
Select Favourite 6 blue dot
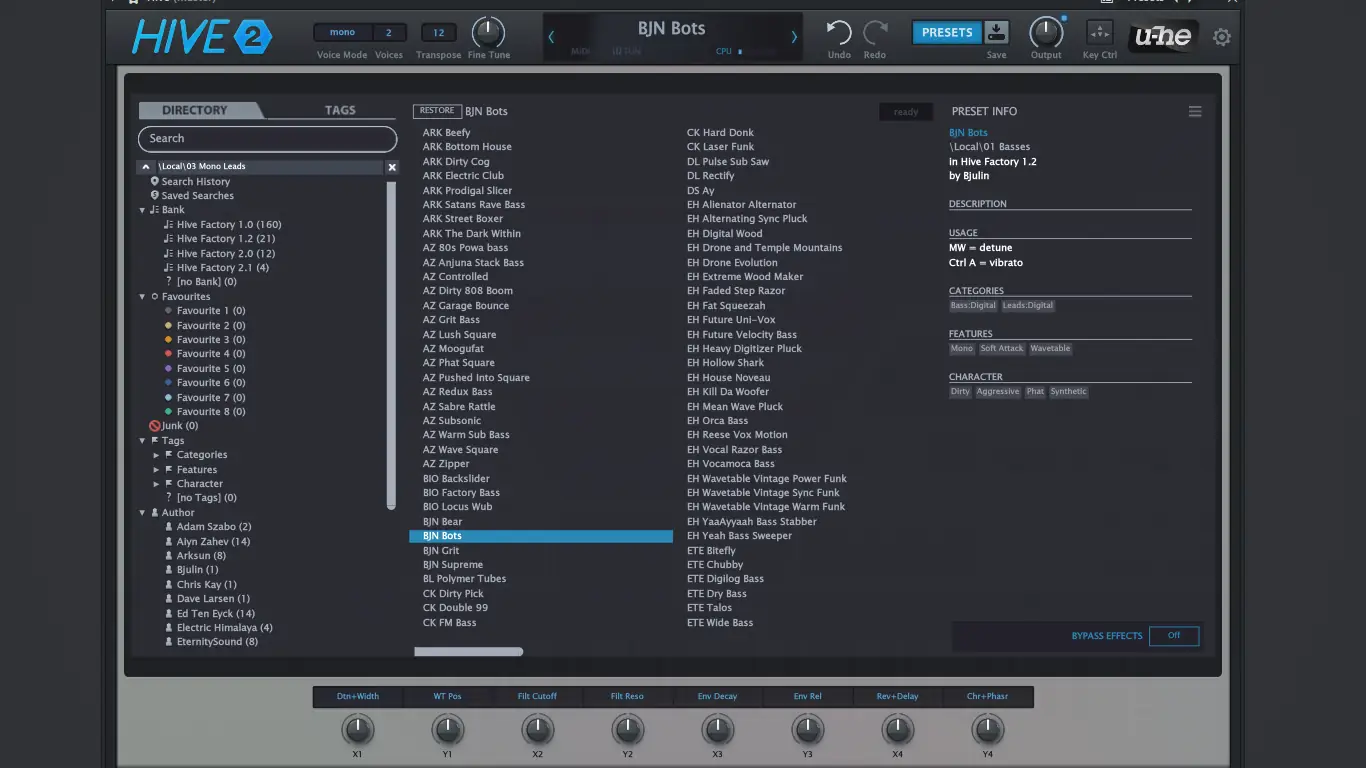tap(168, 383)
